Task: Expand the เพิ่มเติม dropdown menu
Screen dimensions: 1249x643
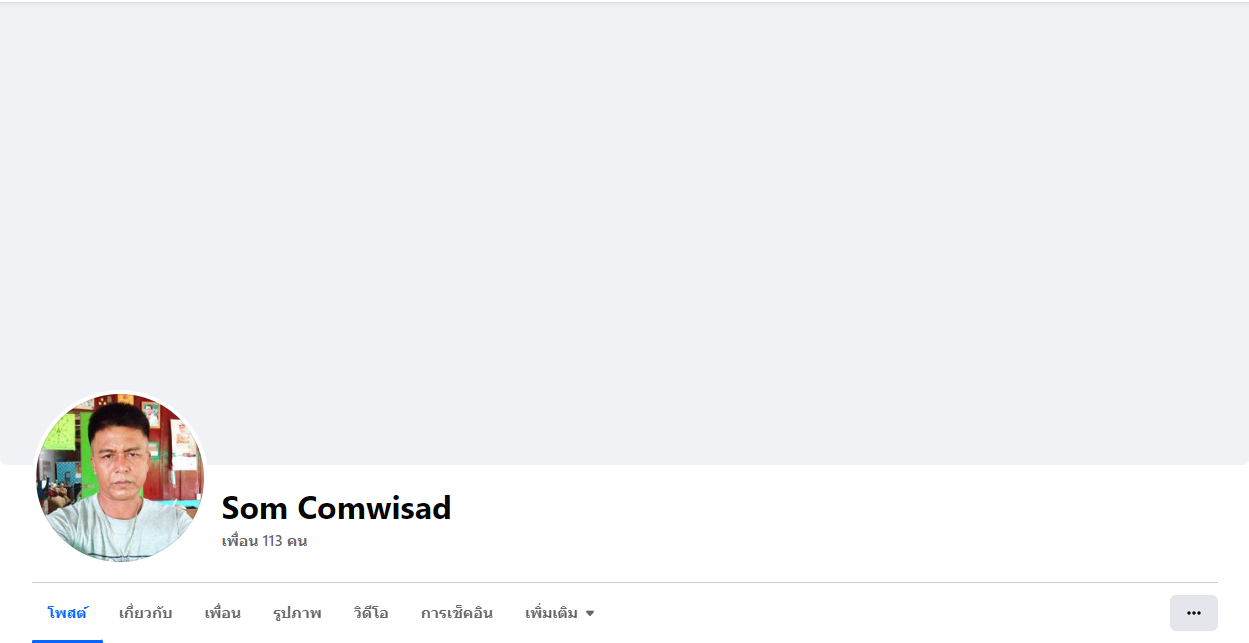Action: click(560, 613)
